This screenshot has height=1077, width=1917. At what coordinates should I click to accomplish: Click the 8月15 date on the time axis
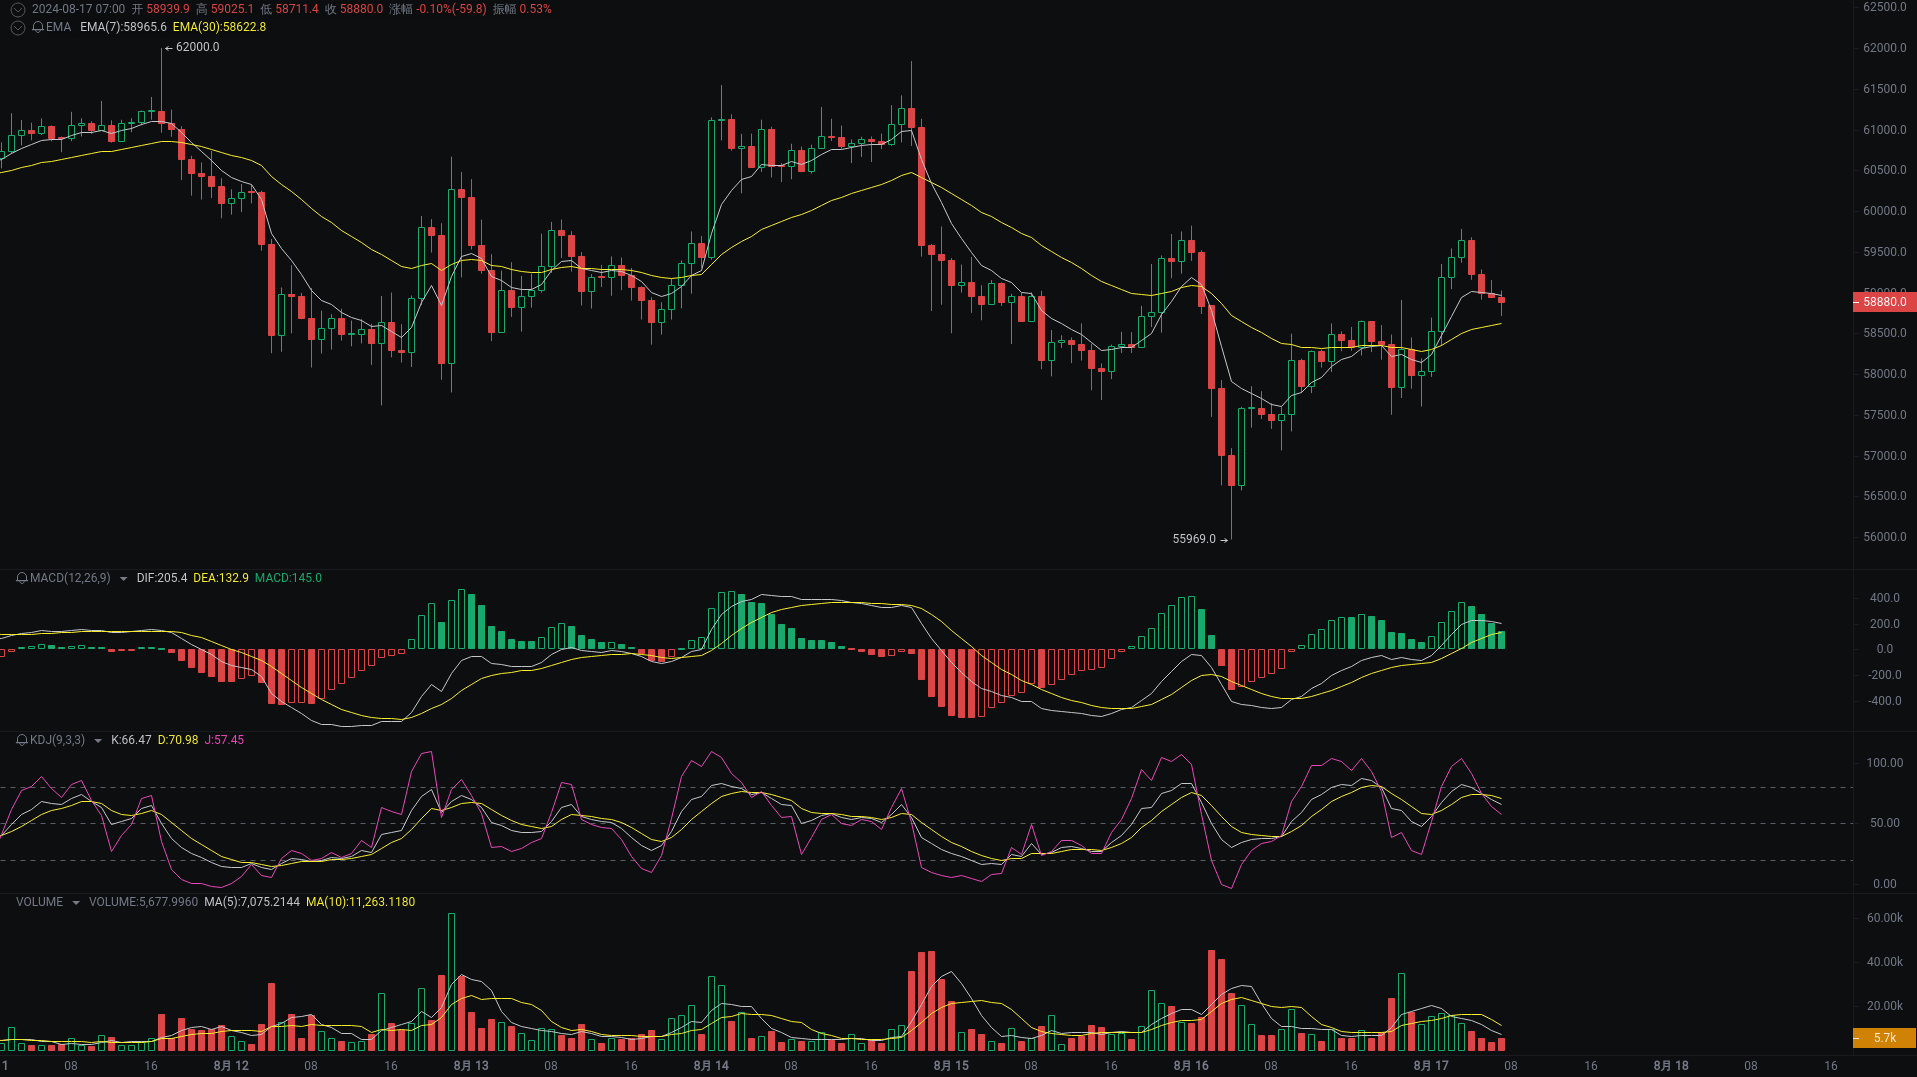click(950, 1066)
